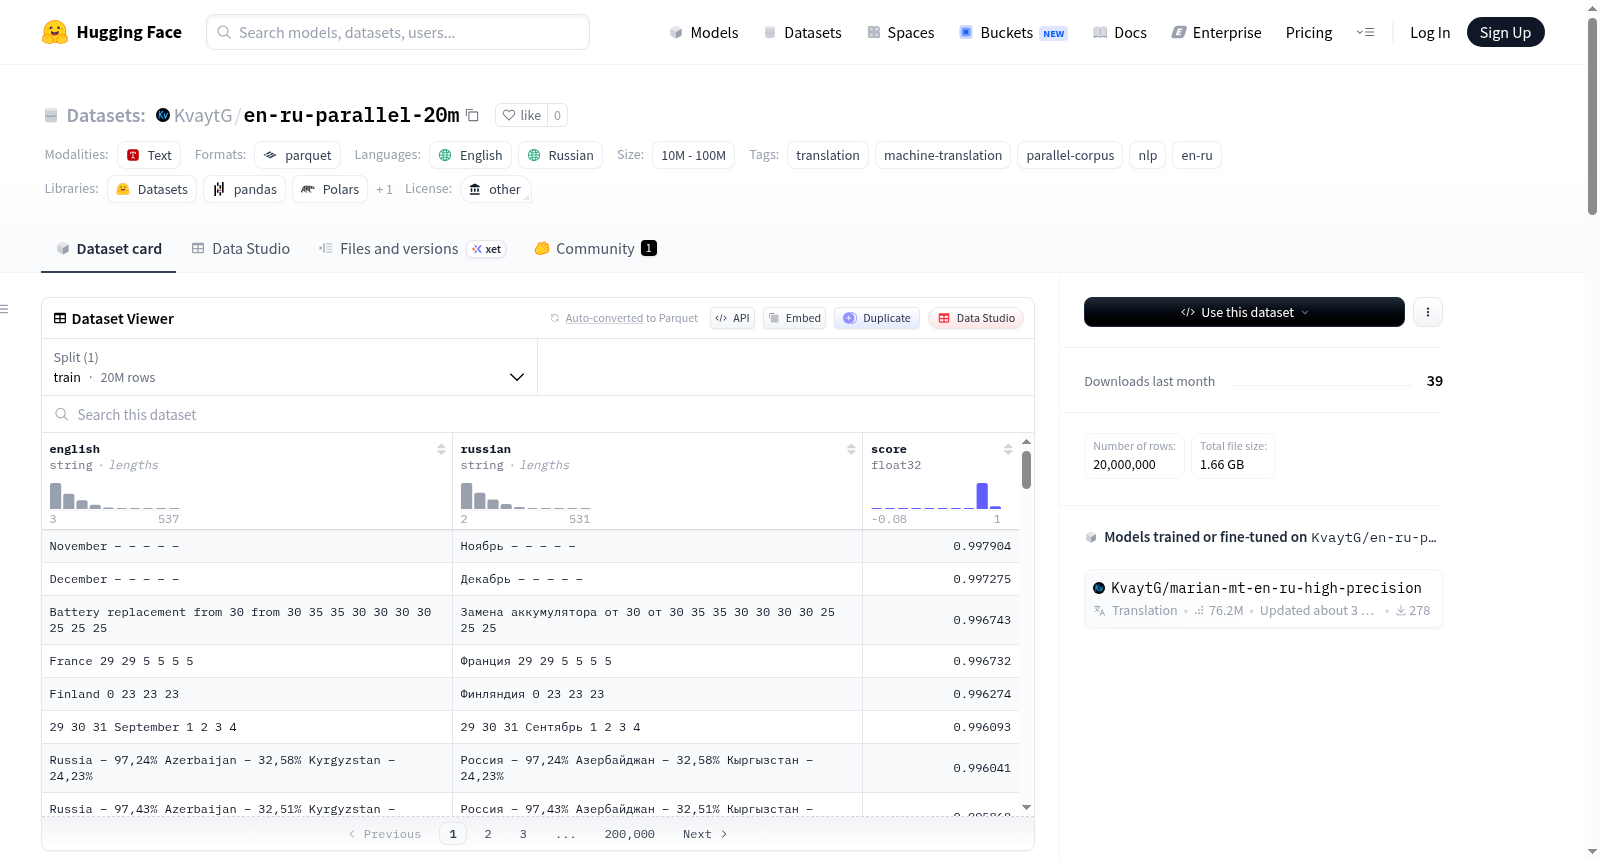Go to Spaces

pos(900,32)
